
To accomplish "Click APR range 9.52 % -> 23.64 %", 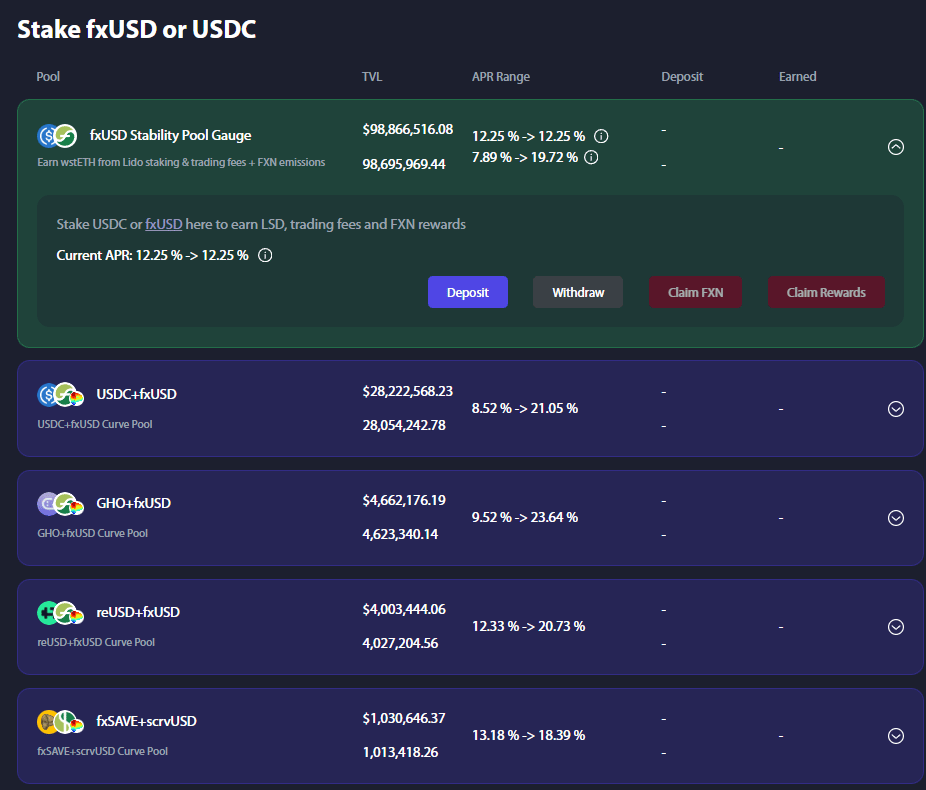I will coord(525,517).
